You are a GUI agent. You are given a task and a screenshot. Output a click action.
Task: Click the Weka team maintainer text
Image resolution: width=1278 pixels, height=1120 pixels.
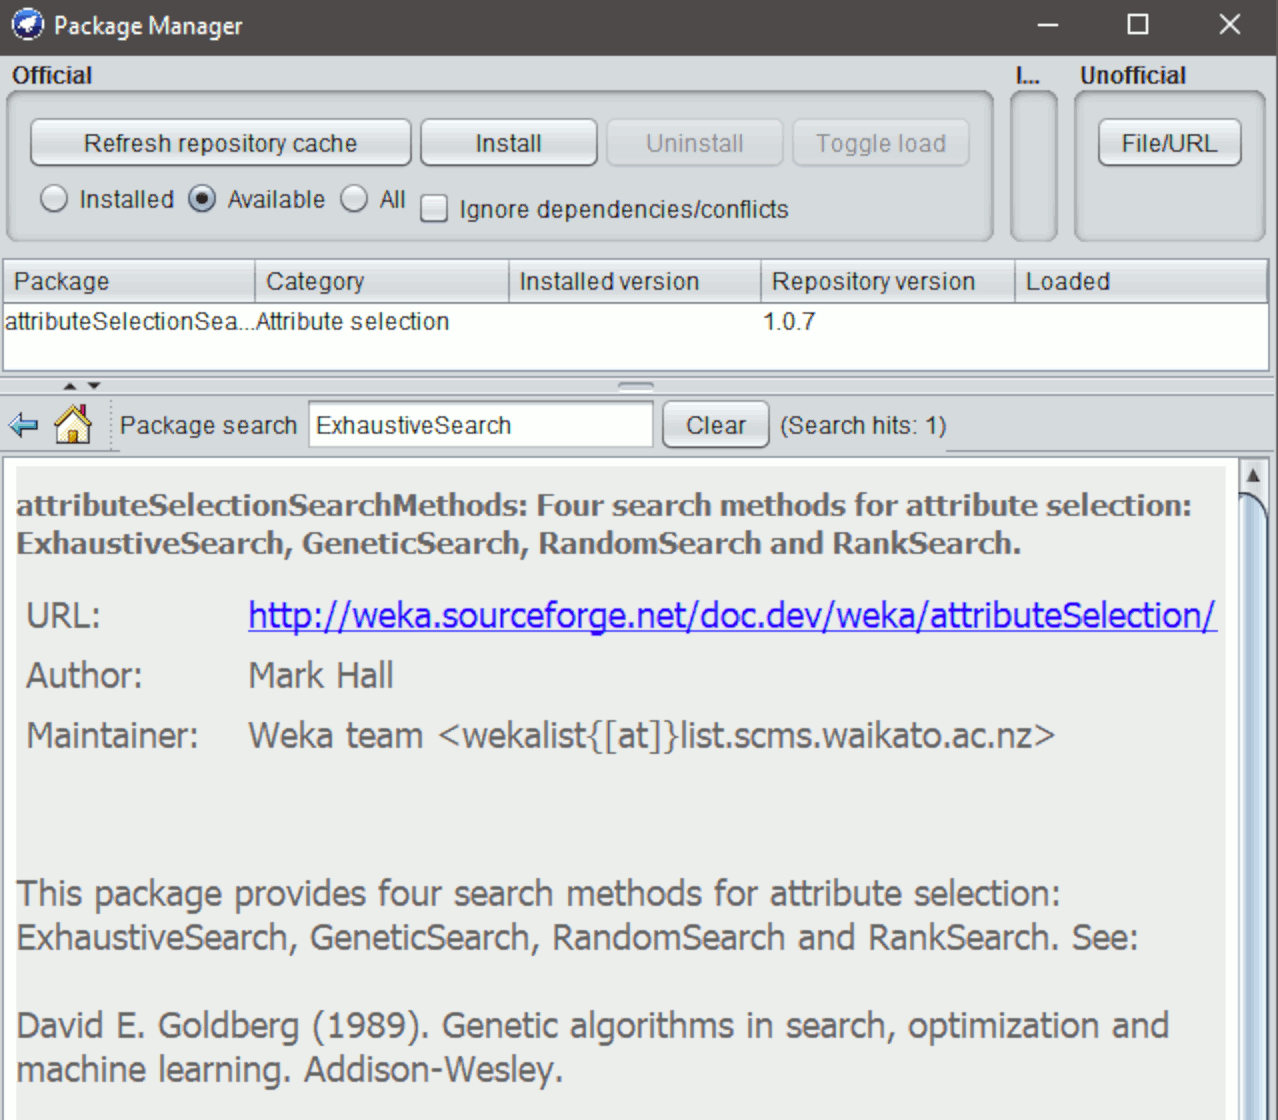point(652,736)
